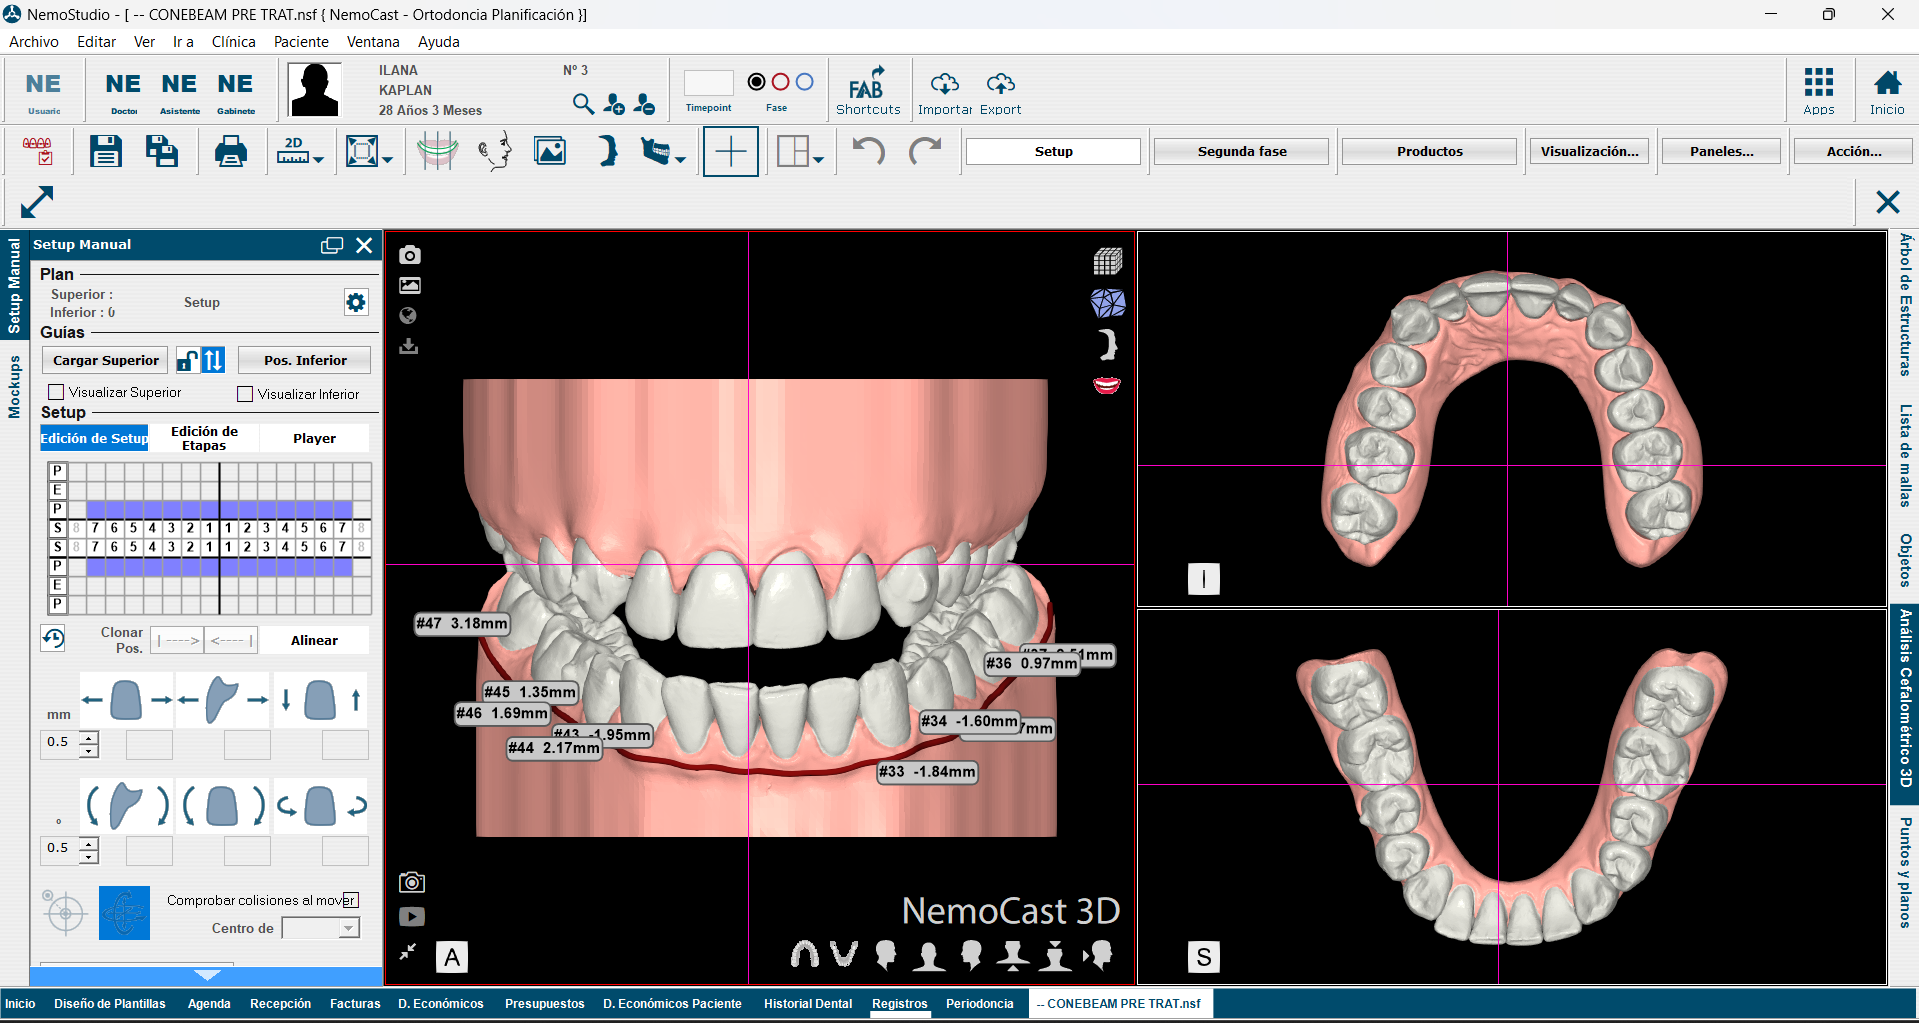Image resolution: width=1919 pixels, height=1023 pixels.
Task: Click the Export cloud icon
Action: pos(1000,91)
